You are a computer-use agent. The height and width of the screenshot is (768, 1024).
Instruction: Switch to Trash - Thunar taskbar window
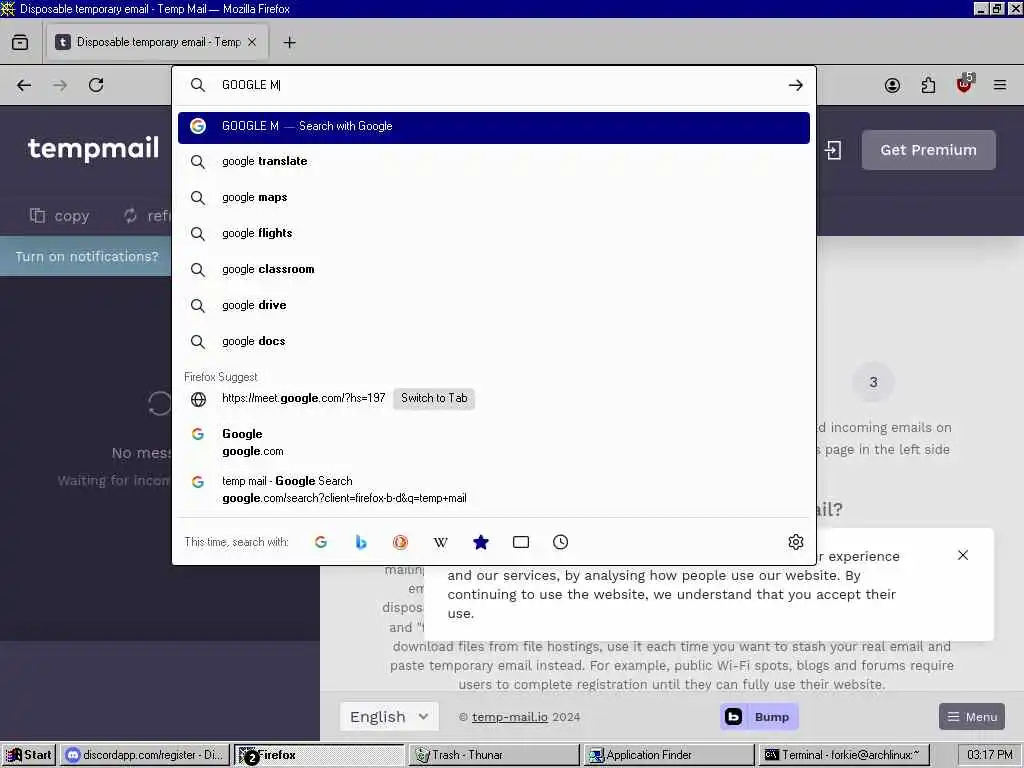click(x=494, y=755)
